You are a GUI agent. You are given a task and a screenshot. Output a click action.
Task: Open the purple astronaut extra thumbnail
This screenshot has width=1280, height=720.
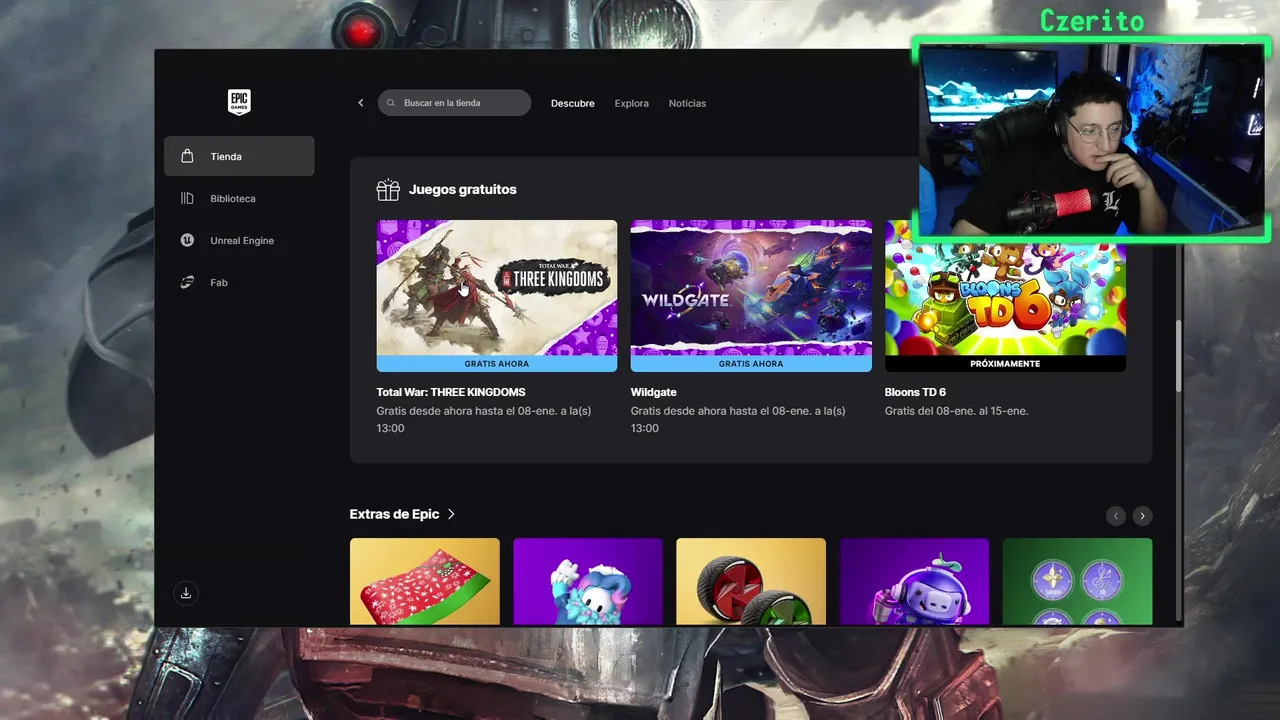pyautogui.click(x=914, y=582)
